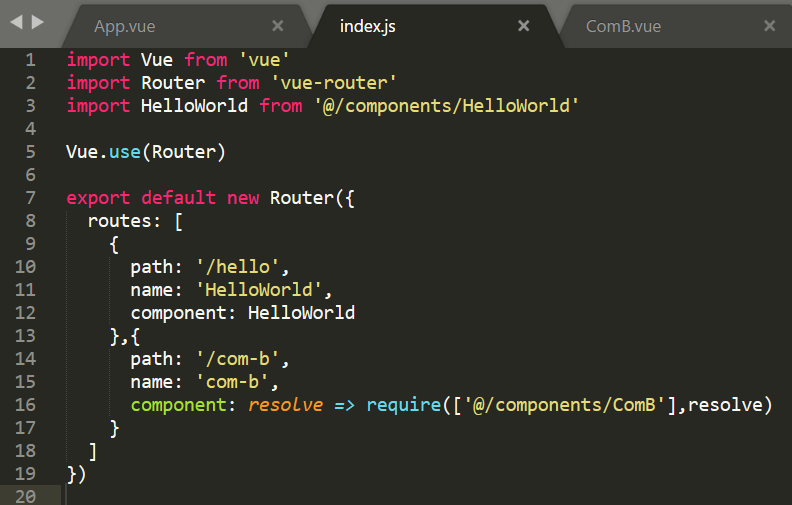Click the 'vue-router' string
The height and width of the screenshot is (505, 792).
[333, 83]
